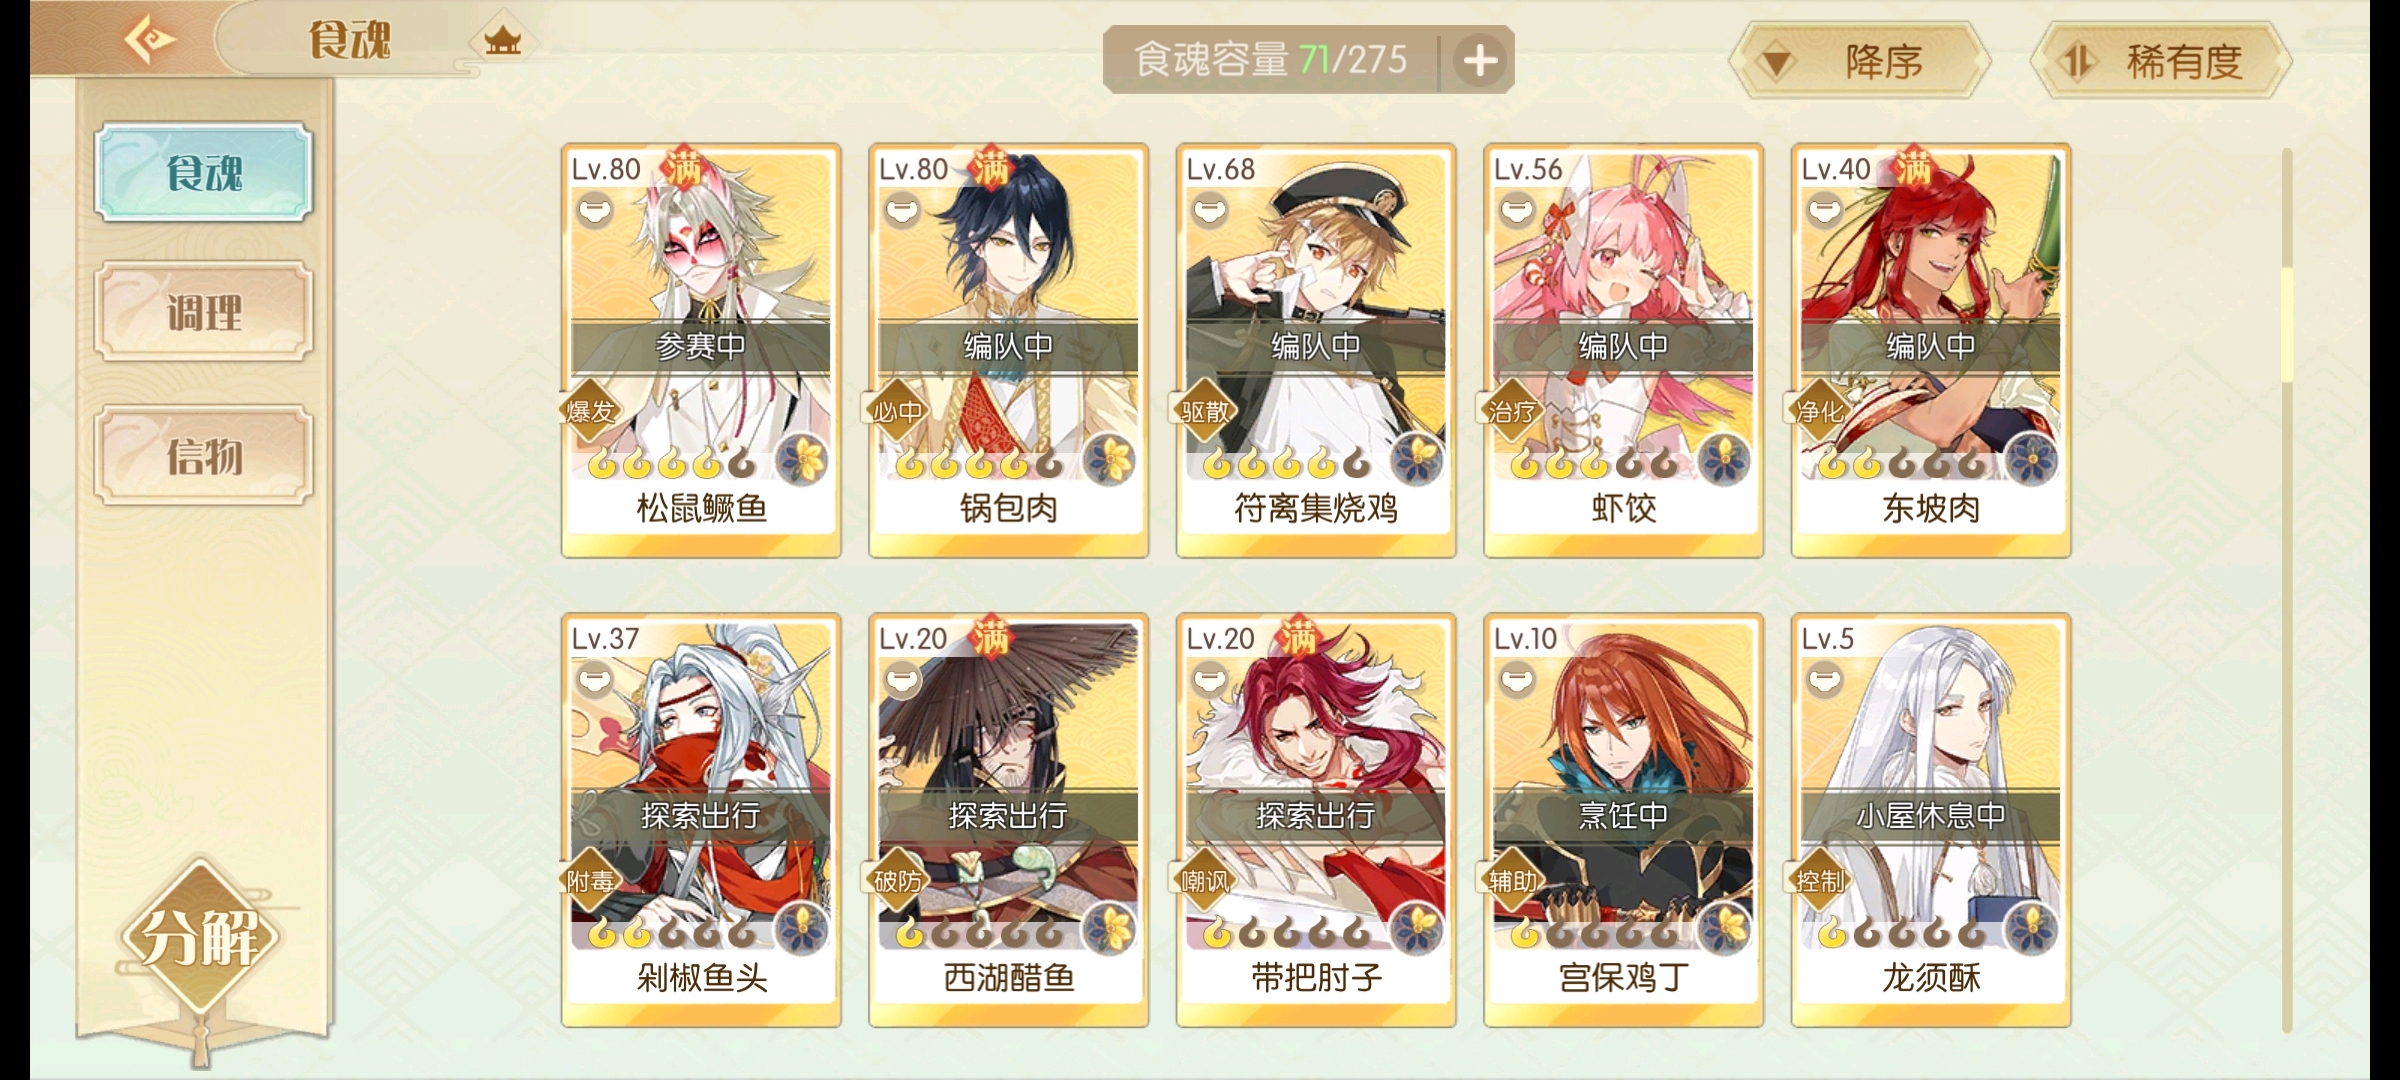The image size is (2400, 1080).
Task: Tap the 治疗 badge on 虾饺
Action: click(x=1512, y=411)
